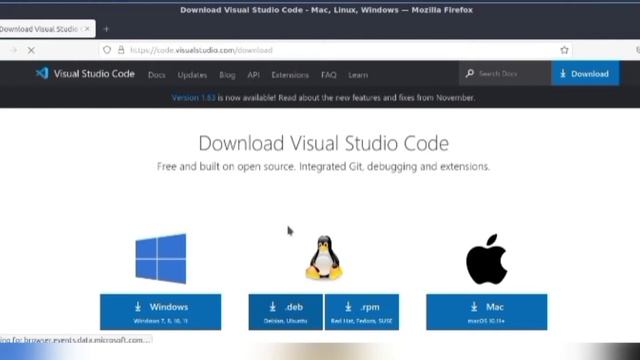Click the padlock site security icon
640x360 pixels.
[121, 50]
